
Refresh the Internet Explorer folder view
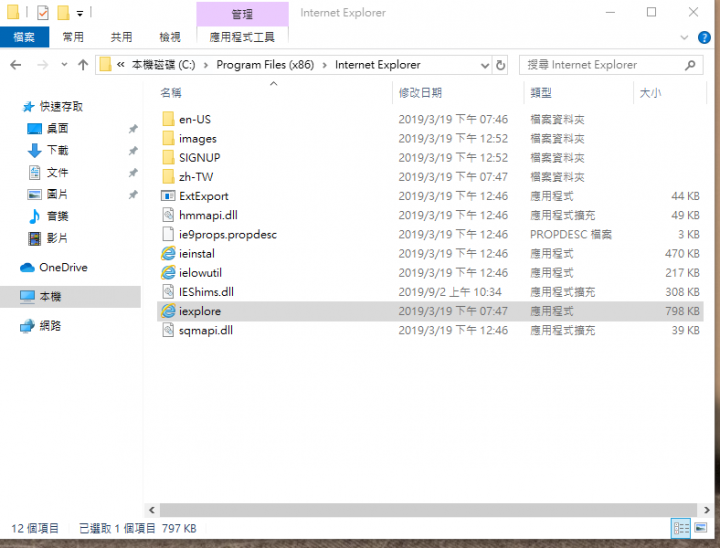click(x=501, y=65)
